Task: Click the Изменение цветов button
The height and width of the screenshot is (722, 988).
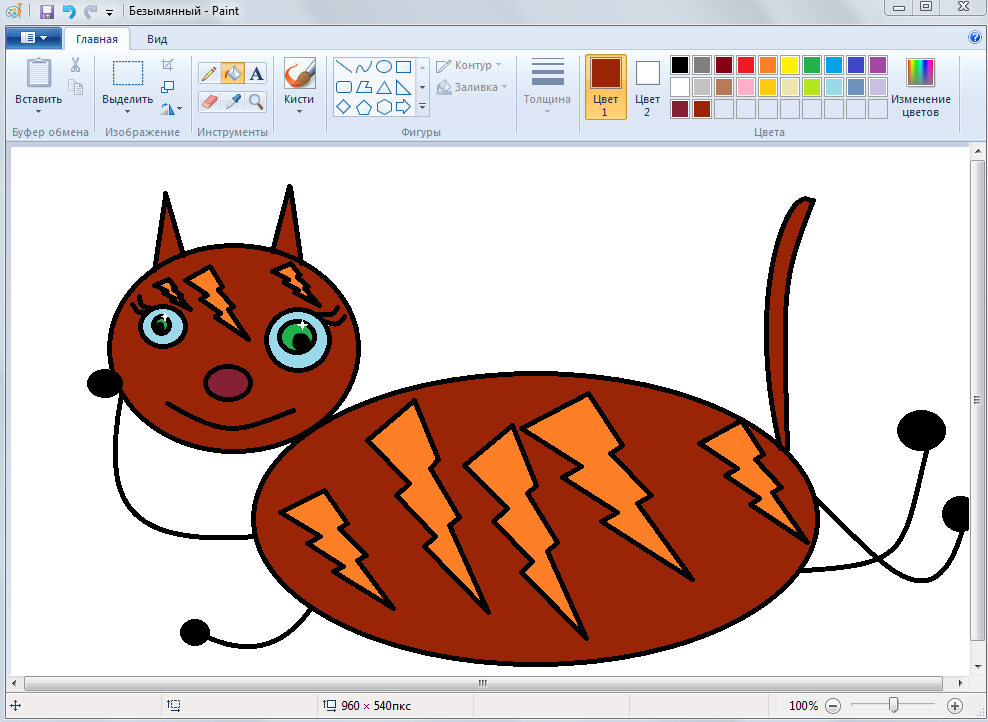Action: (x=920, y=87)
